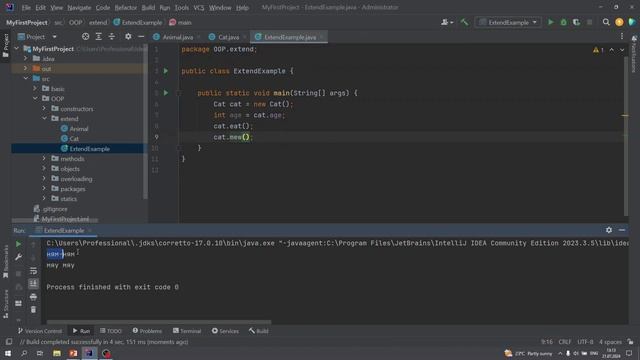Expand the constructors package
Viewport: 640px width, 360px height.
pyautogui.click(x=44, y=109)
